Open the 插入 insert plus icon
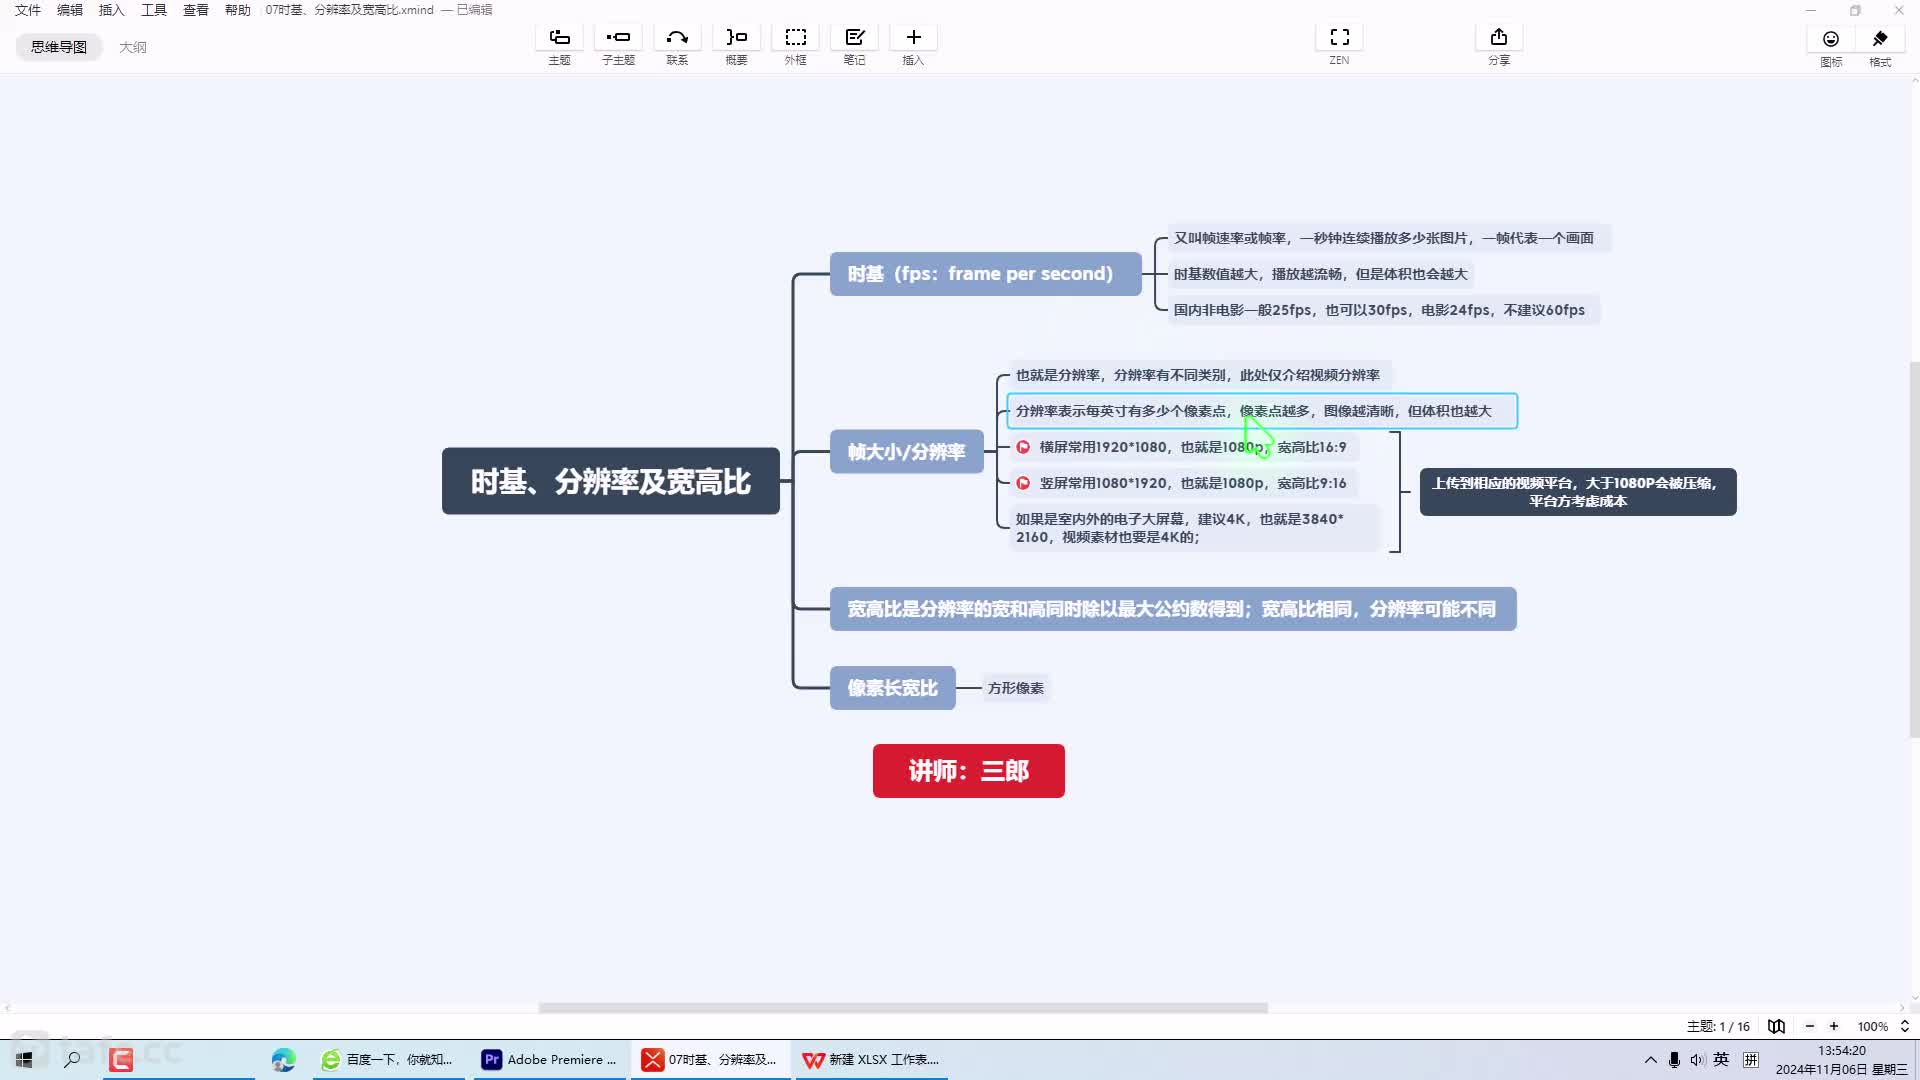Screen dimensions: 1920x1080 (x=913, y=38)
